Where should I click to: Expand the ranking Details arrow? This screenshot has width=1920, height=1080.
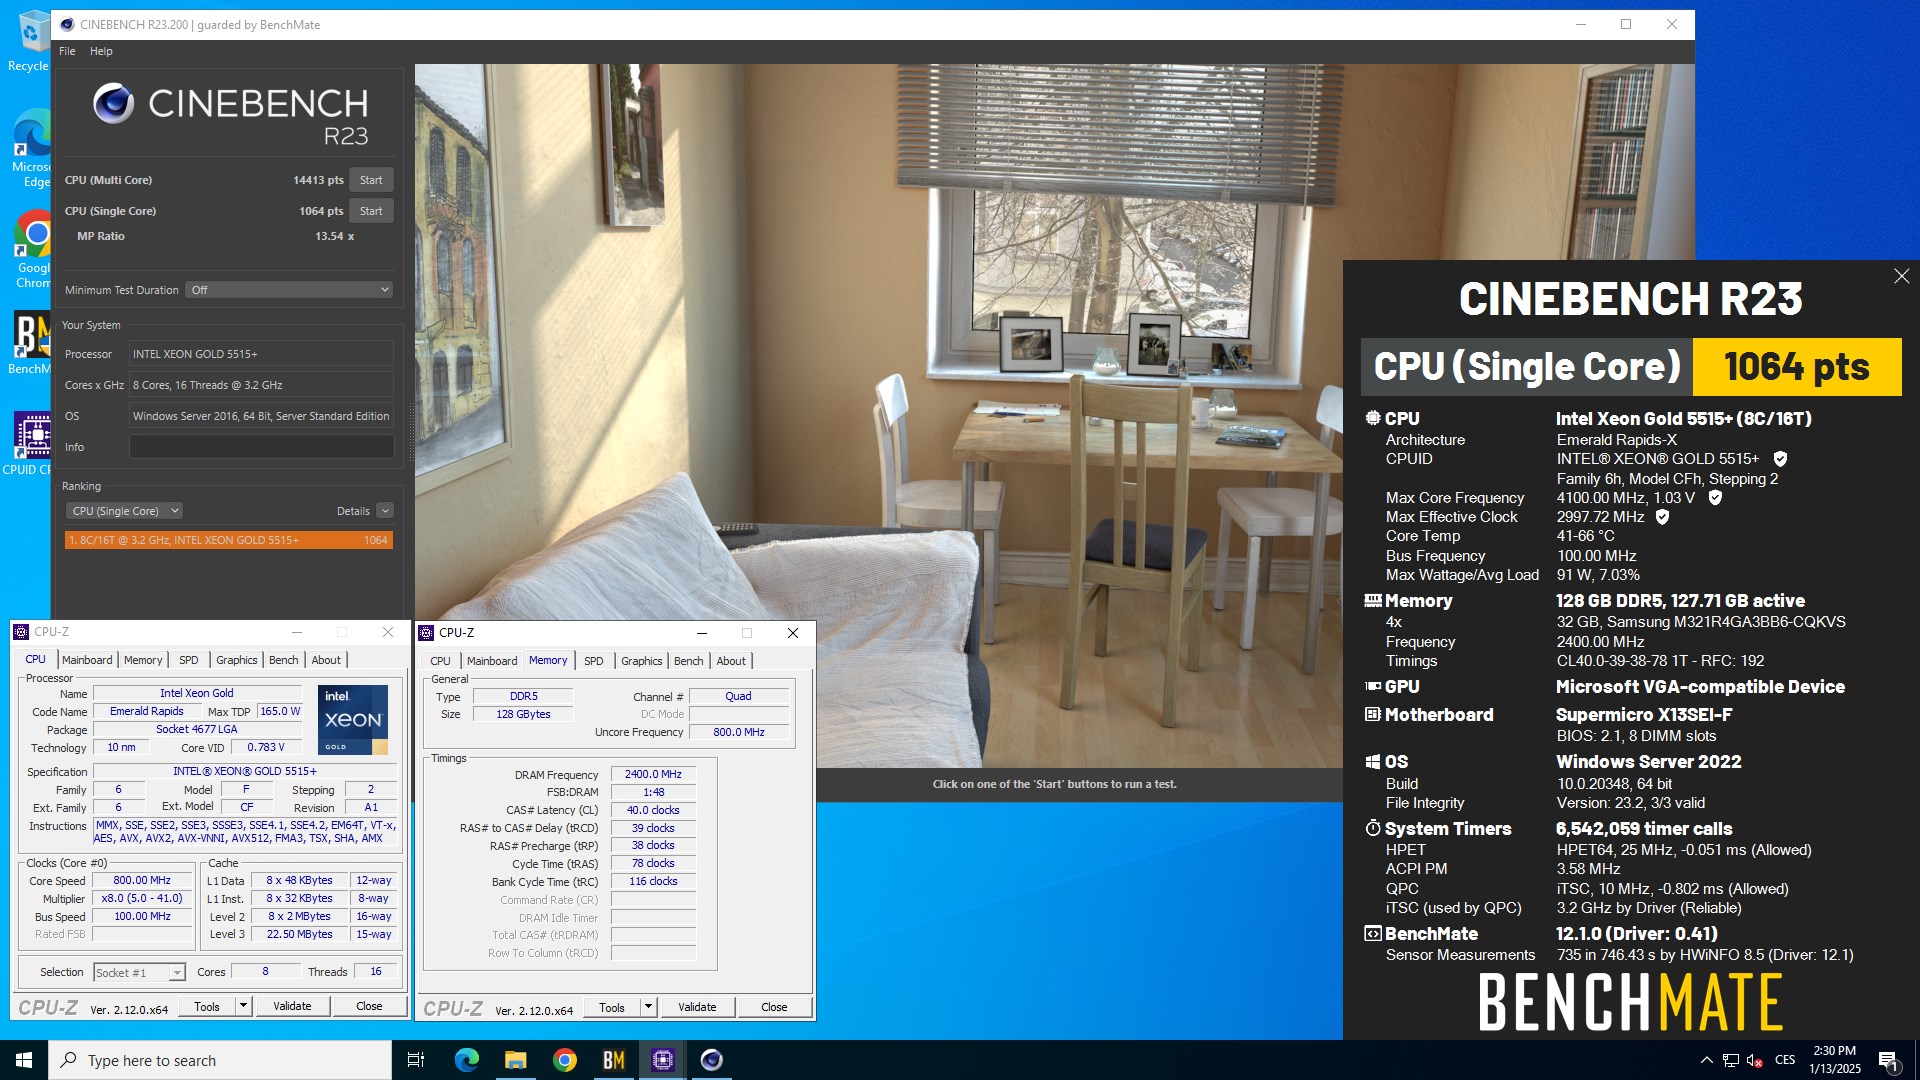click(385, 511)
